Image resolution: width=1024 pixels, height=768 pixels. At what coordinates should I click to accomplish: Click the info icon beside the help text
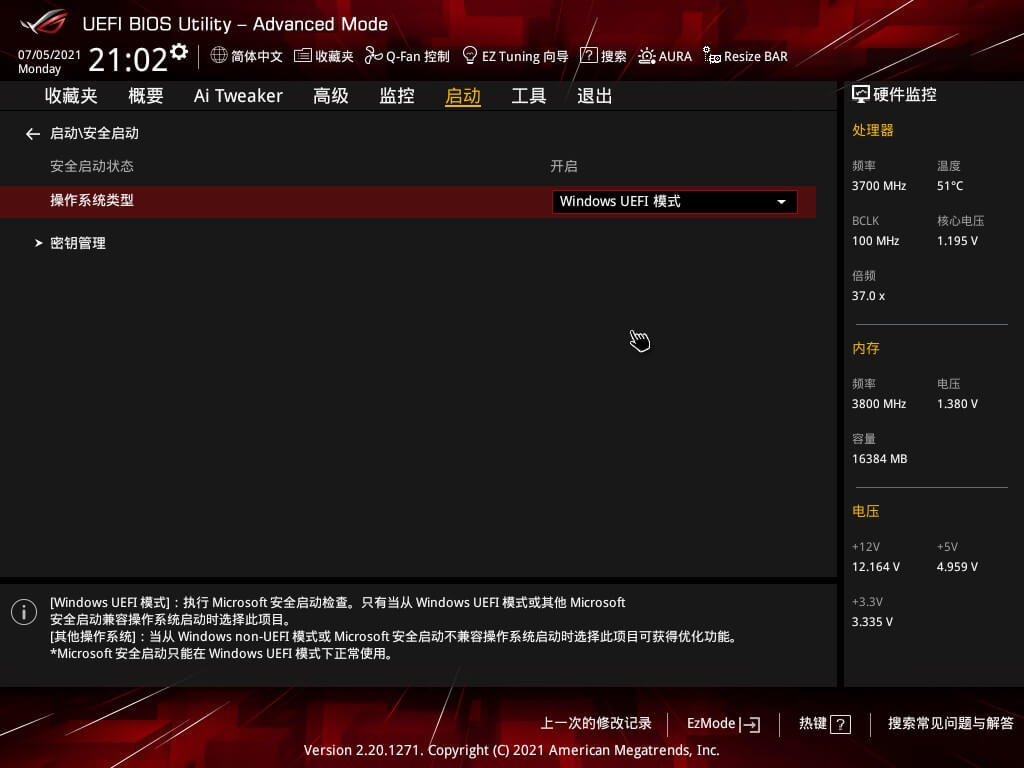coord(24,611)
